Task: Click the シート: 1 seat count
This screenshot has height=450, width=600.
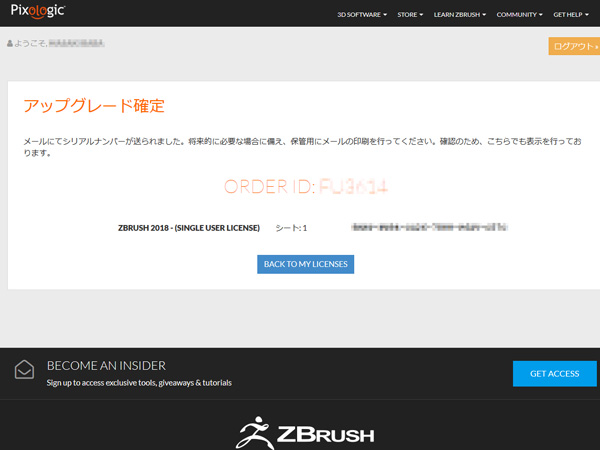Action: [291, 228]
